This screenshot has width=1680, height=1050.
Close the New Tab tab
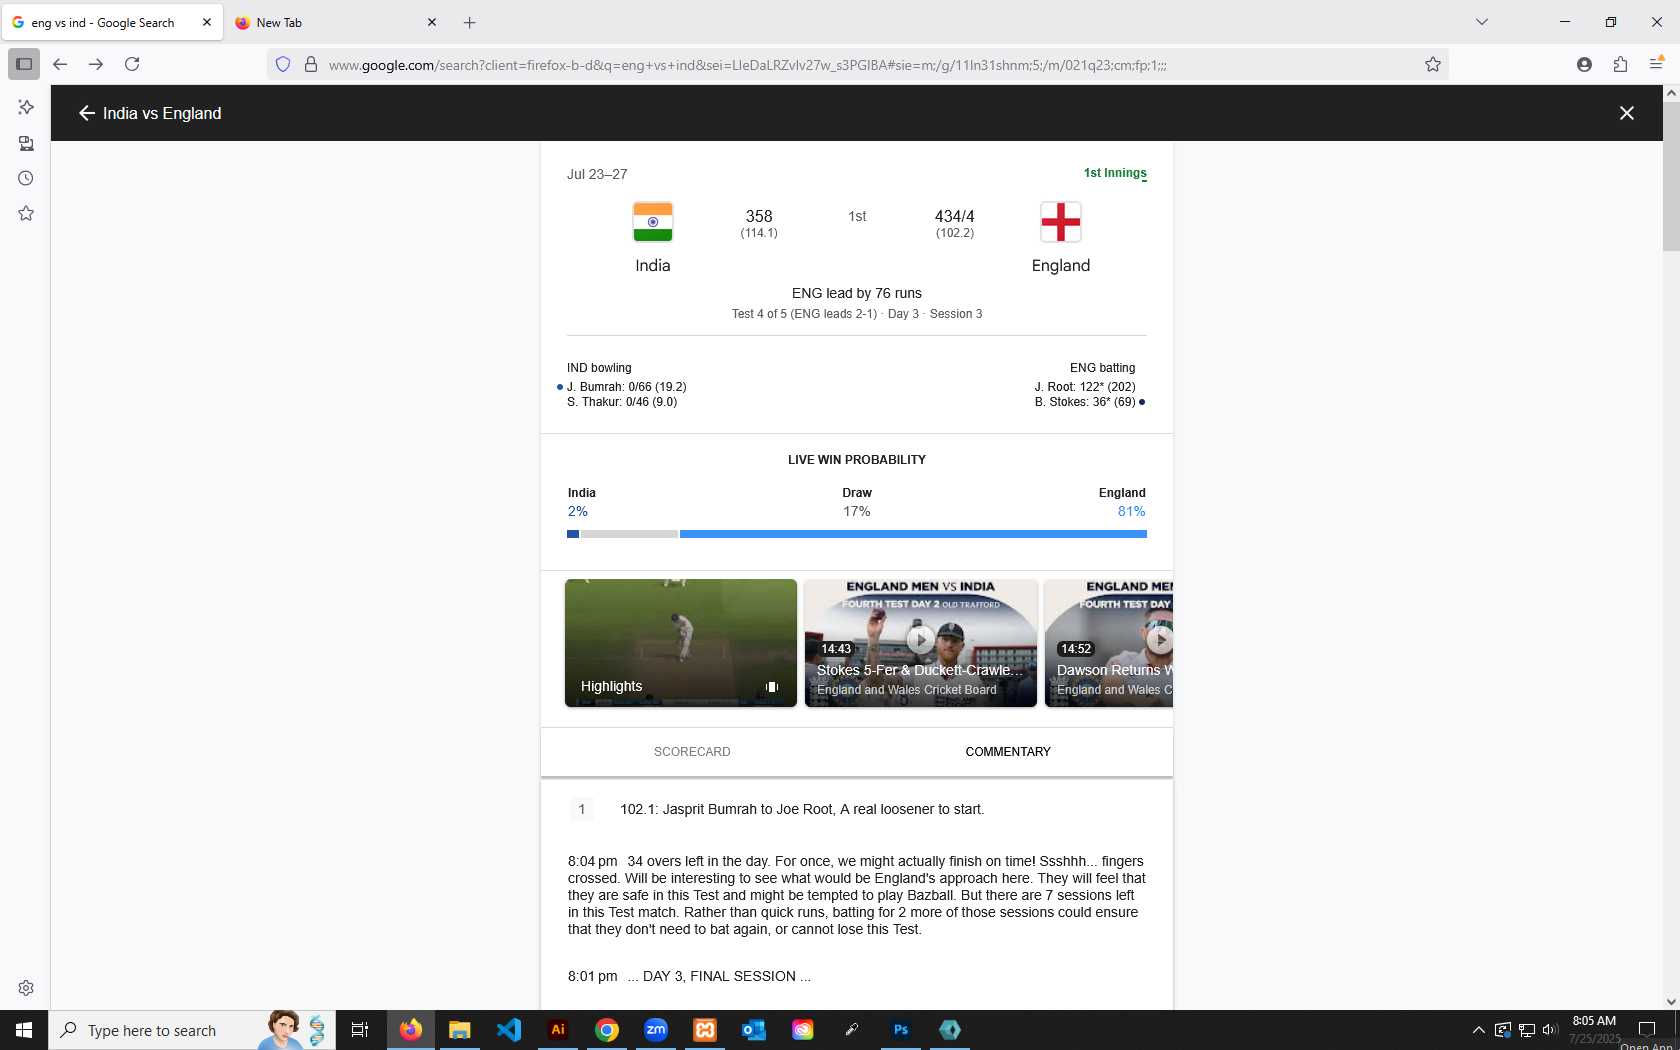pyautogui.click(x=432, y=22)
